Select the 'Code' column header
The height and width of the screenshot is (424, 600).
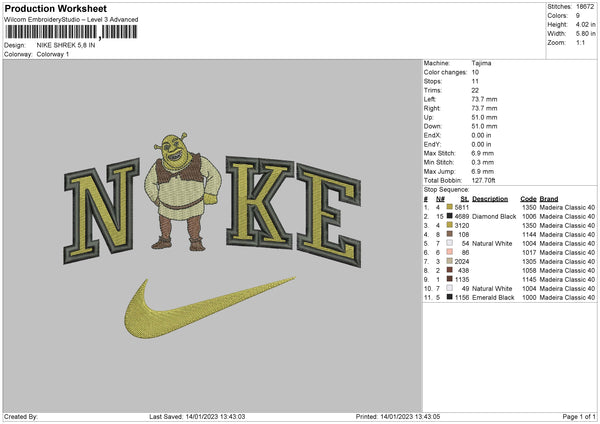click(528, 199)
